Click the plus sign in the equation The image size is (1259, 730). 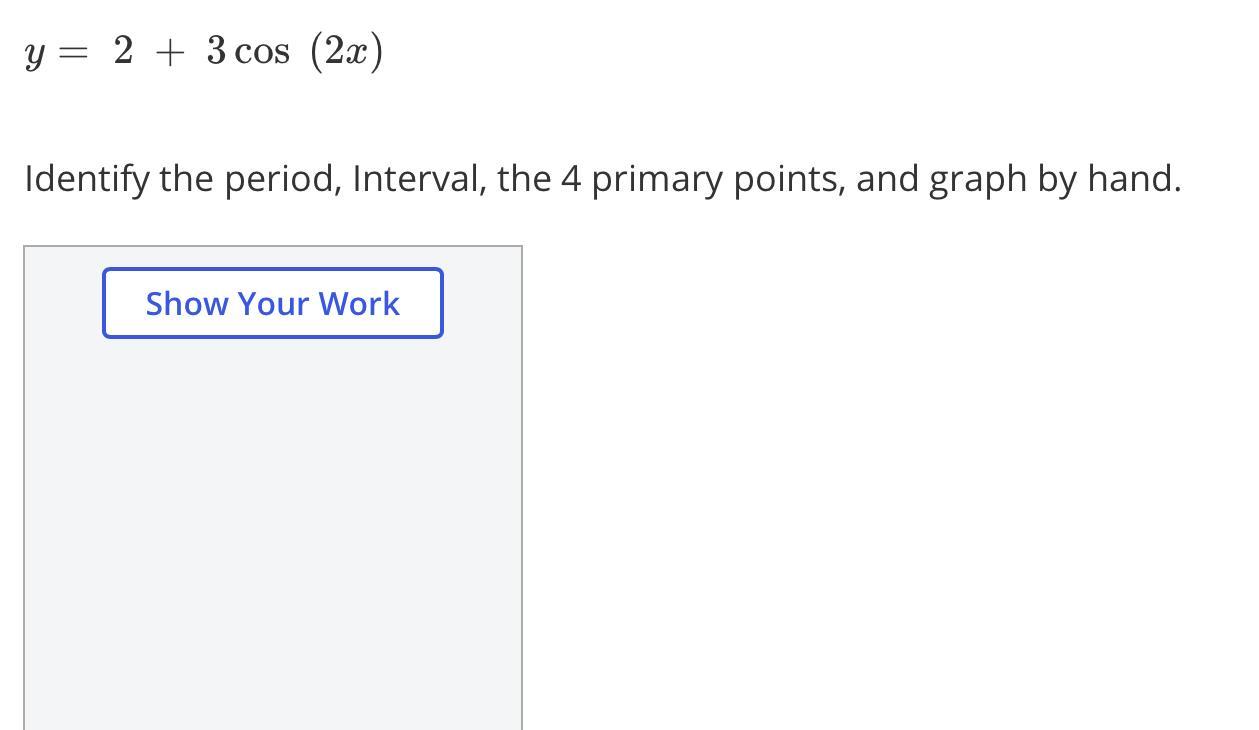point(170,53)
